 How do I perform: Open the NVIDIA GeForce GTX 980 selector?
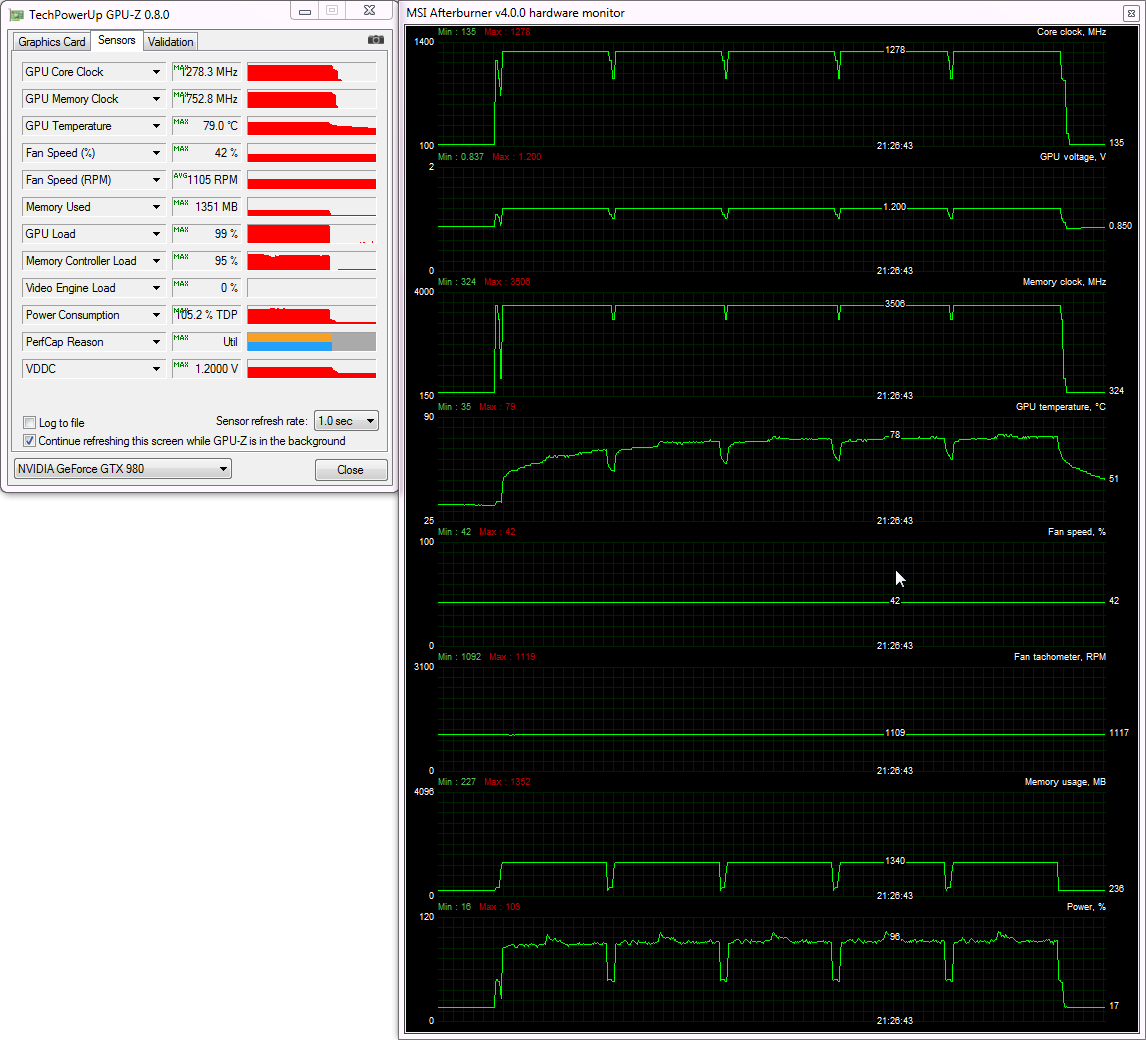[122, 469]
